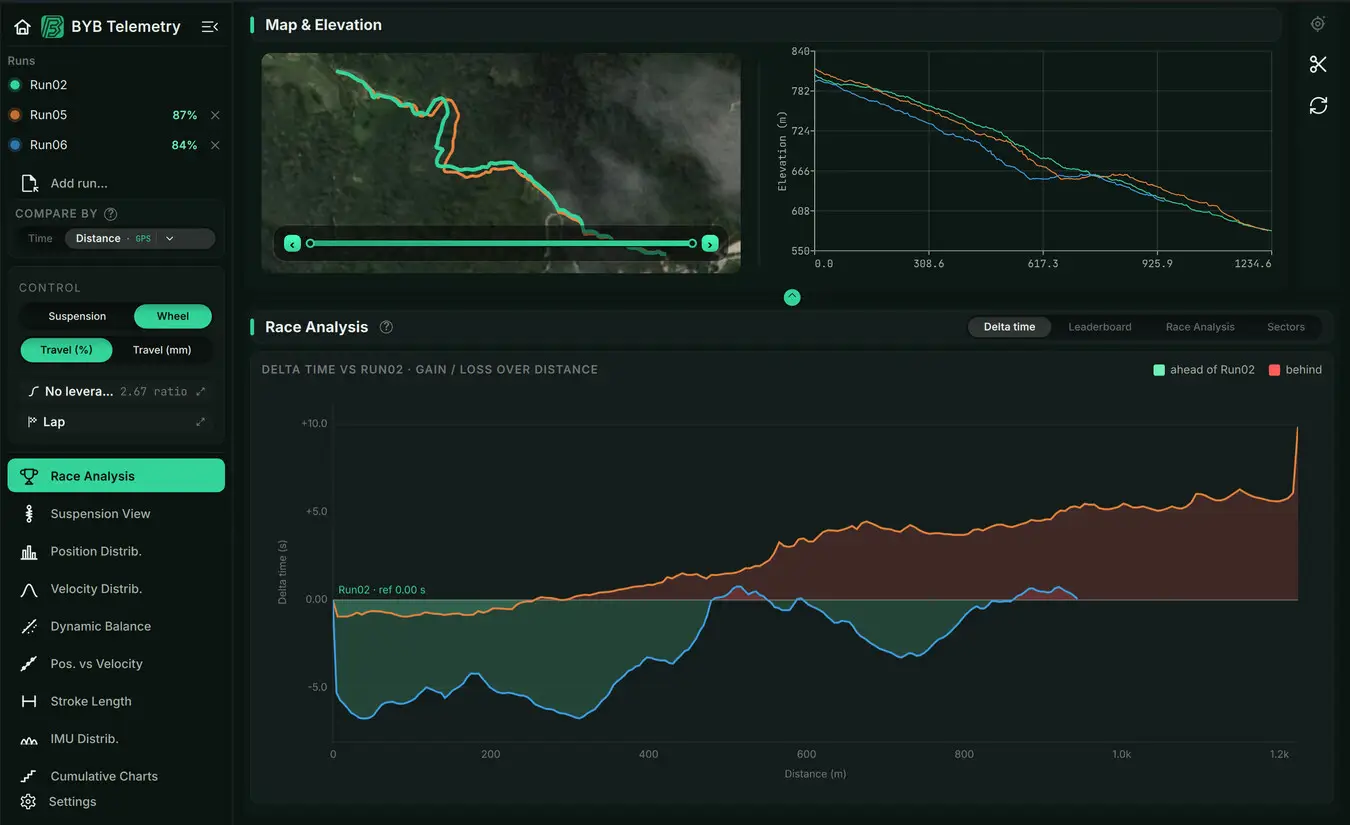Image resolution: width=1350 pixels, height=825 pixels.
Task: Go to home via house icon
Action: click(22, 27)
